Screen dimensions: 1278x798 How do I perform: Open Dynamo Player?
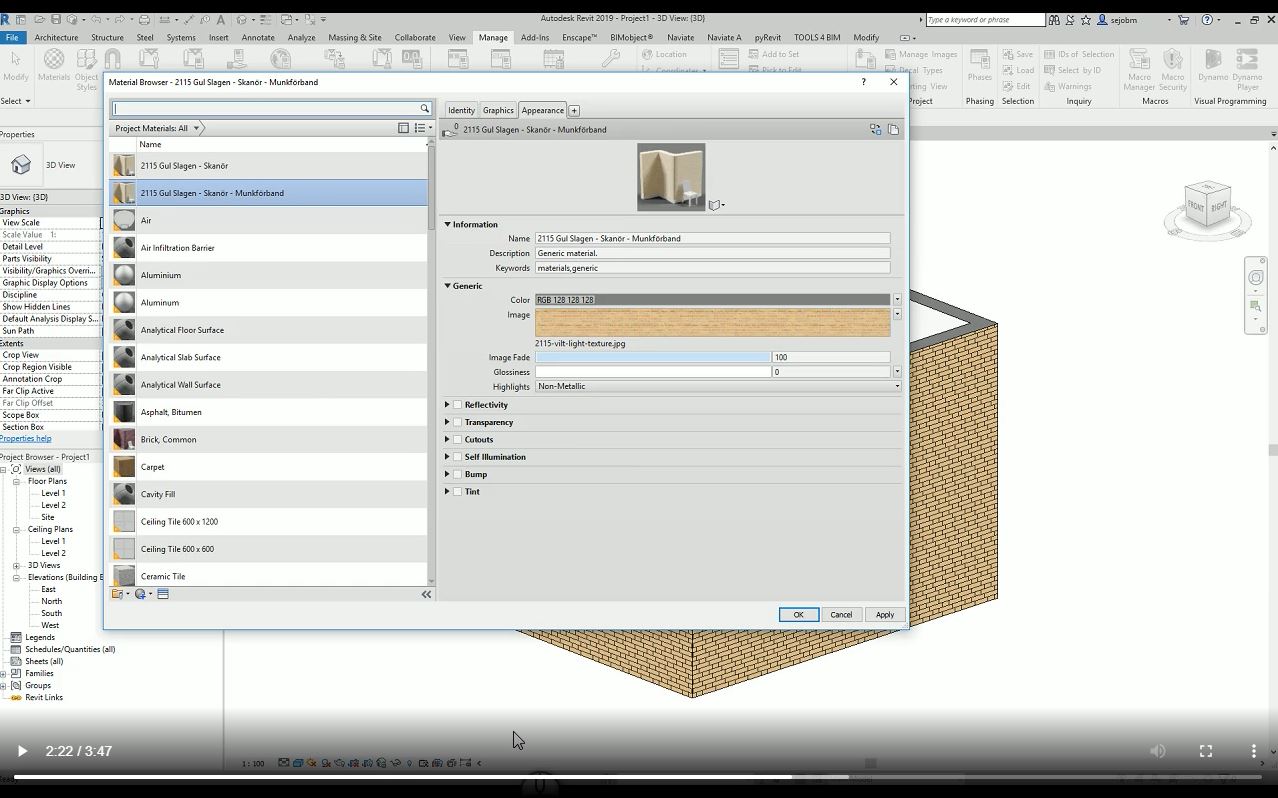[1247, 69]
